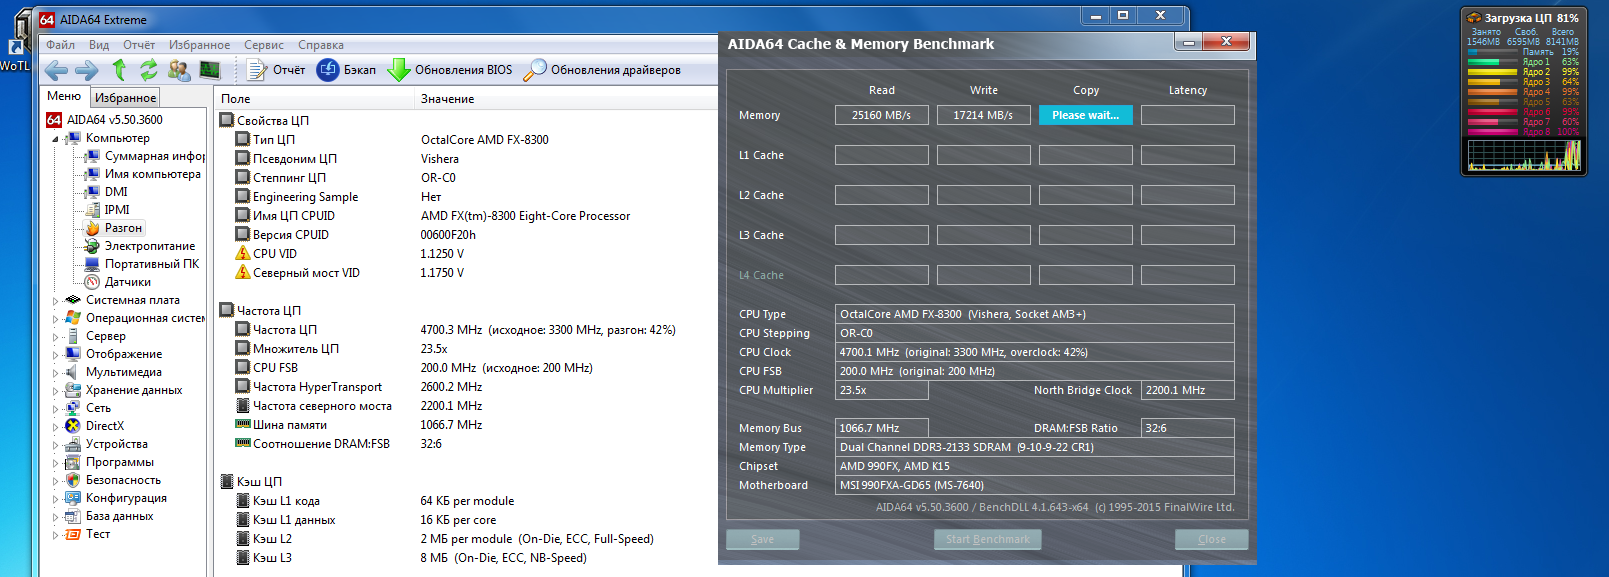Select Датчики in the tree

pyautogui.click(x=128, y=282)
